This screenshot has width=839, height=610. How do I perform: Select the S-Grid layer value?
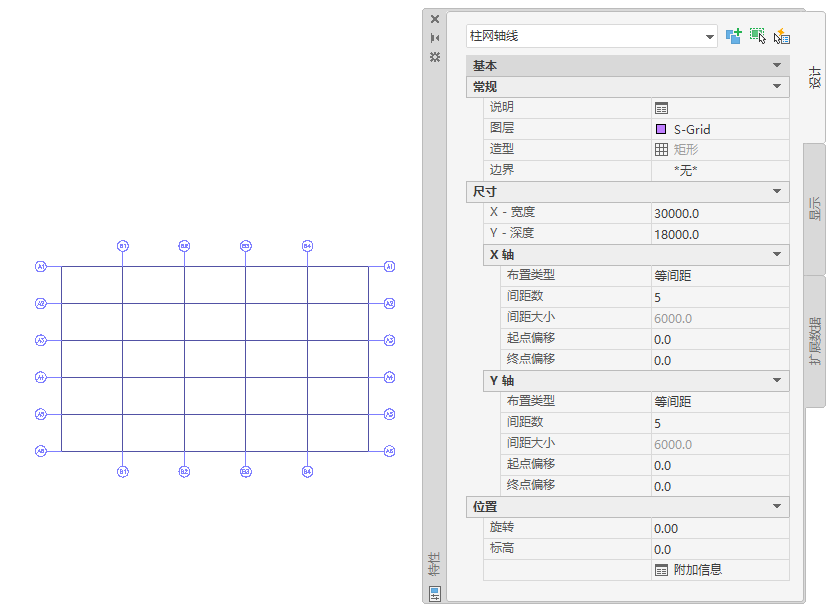pos(692,129)
